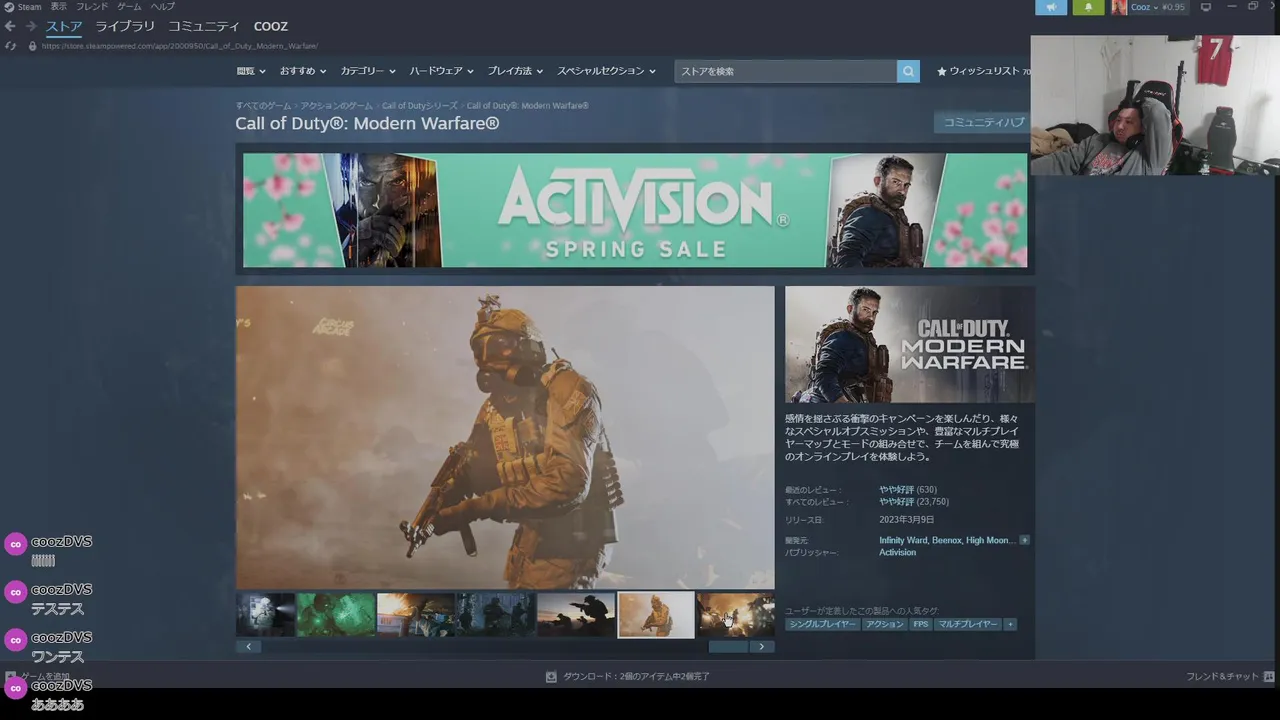This screenshot has height=720, width=1280.
Task: Click the すべてのゲーム breadcrumb link
Action: [x=263, y=106]
